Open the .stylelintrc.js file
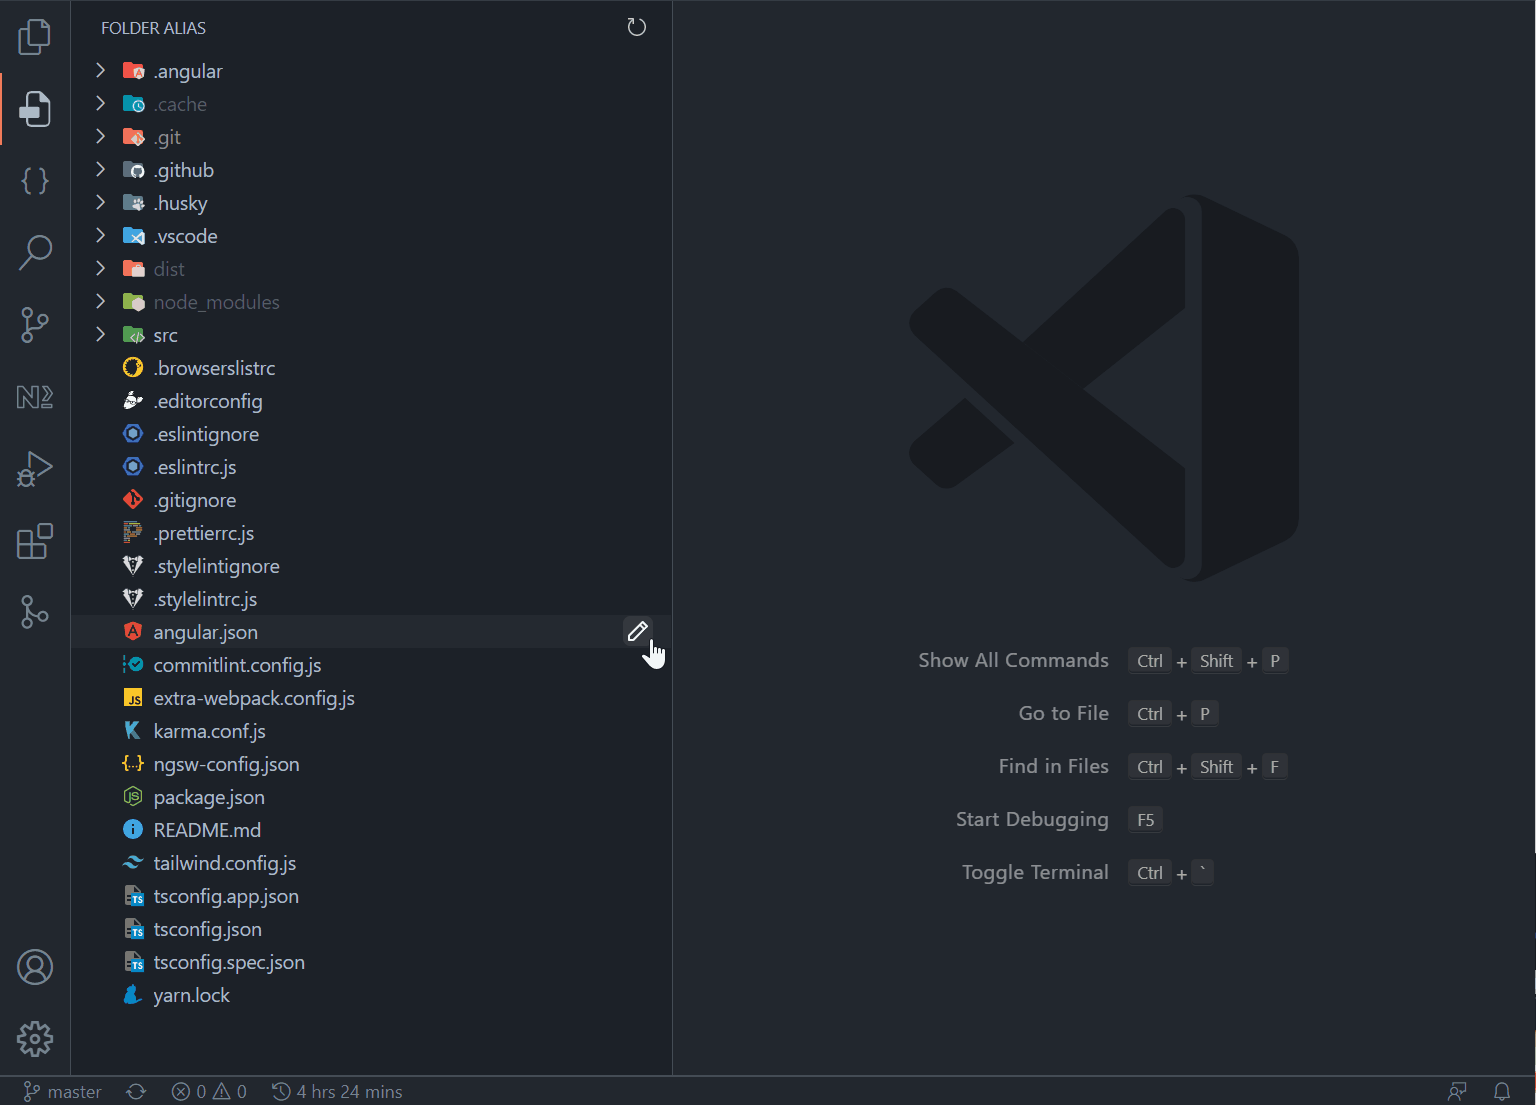The height and width of the screenshot is (1105, 1536). click(371, 599)
